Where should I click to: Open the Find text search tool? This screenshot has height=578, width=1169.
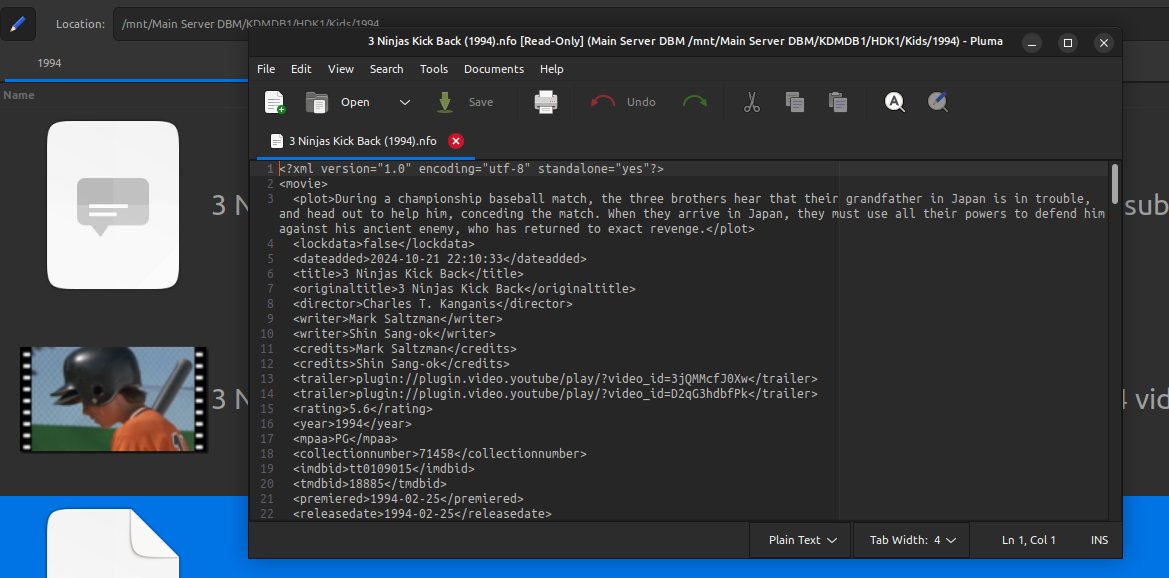click(x=895, y=102)
